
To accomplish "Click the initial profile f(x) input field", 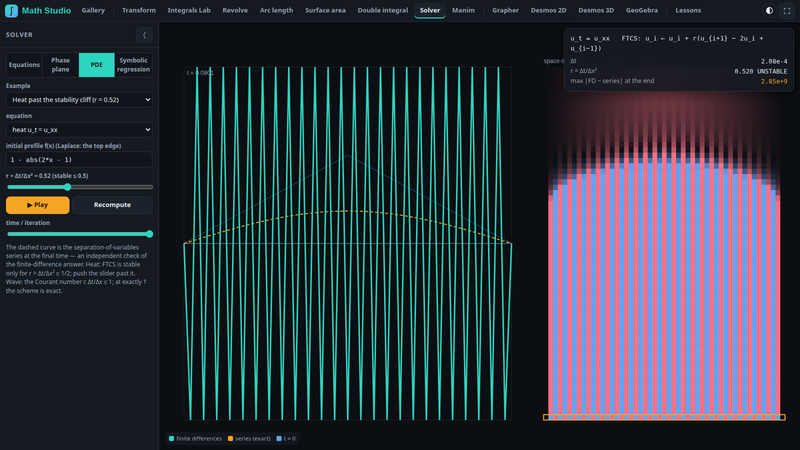I will pos(79,160).
